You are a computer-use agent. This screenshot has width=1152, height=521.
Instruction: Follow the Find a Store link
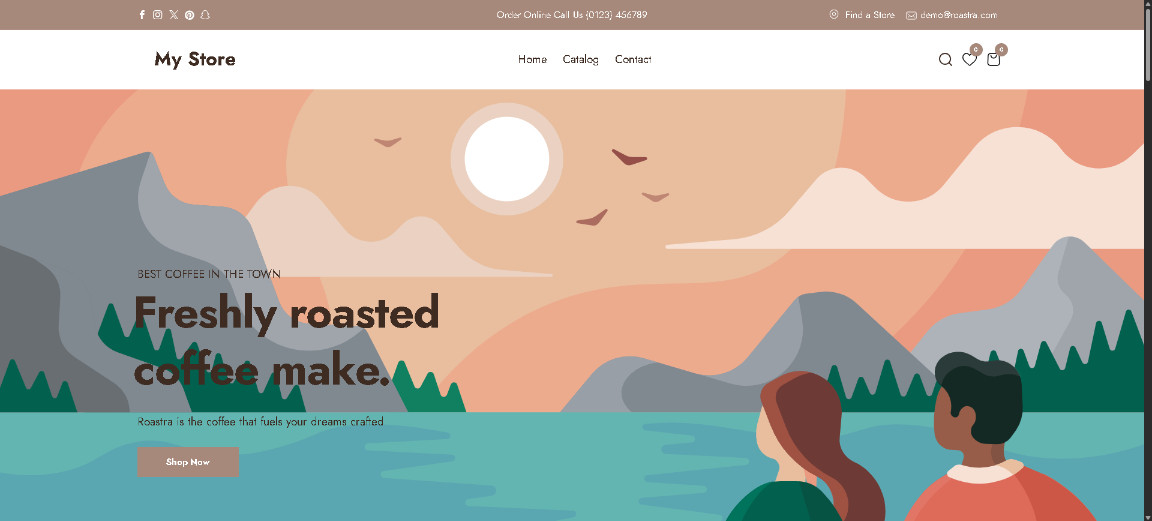[870, 15]
